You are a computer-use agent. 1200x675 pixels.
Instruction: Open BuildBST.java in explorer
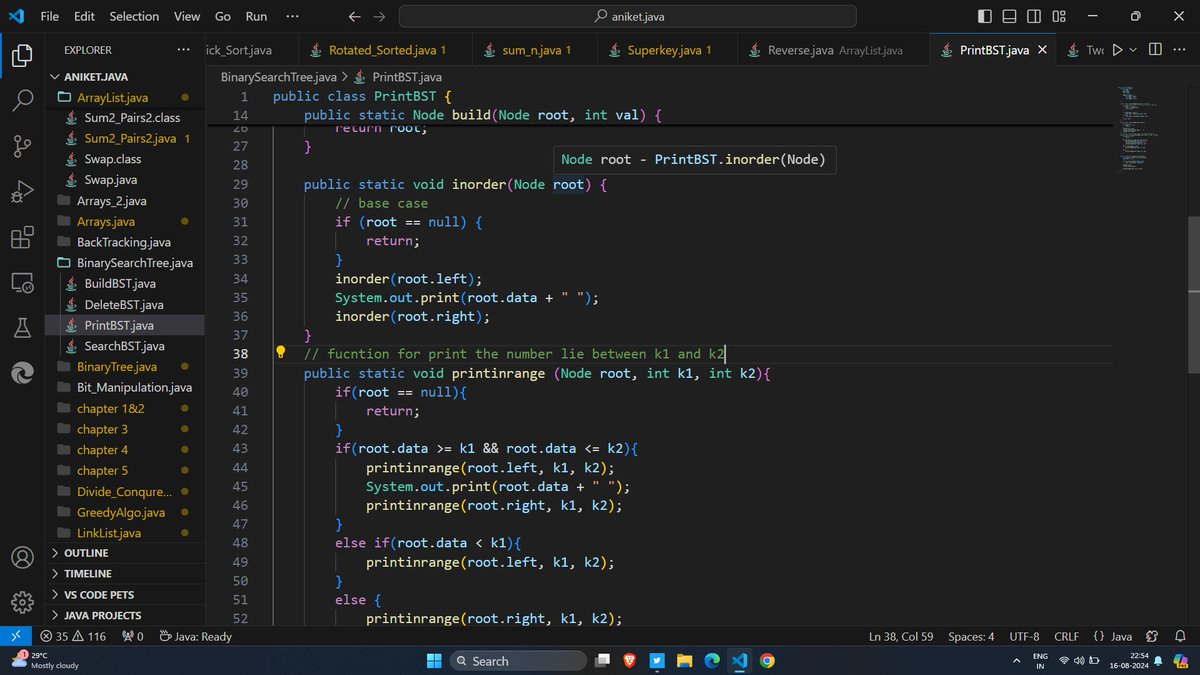click(125, 284)
